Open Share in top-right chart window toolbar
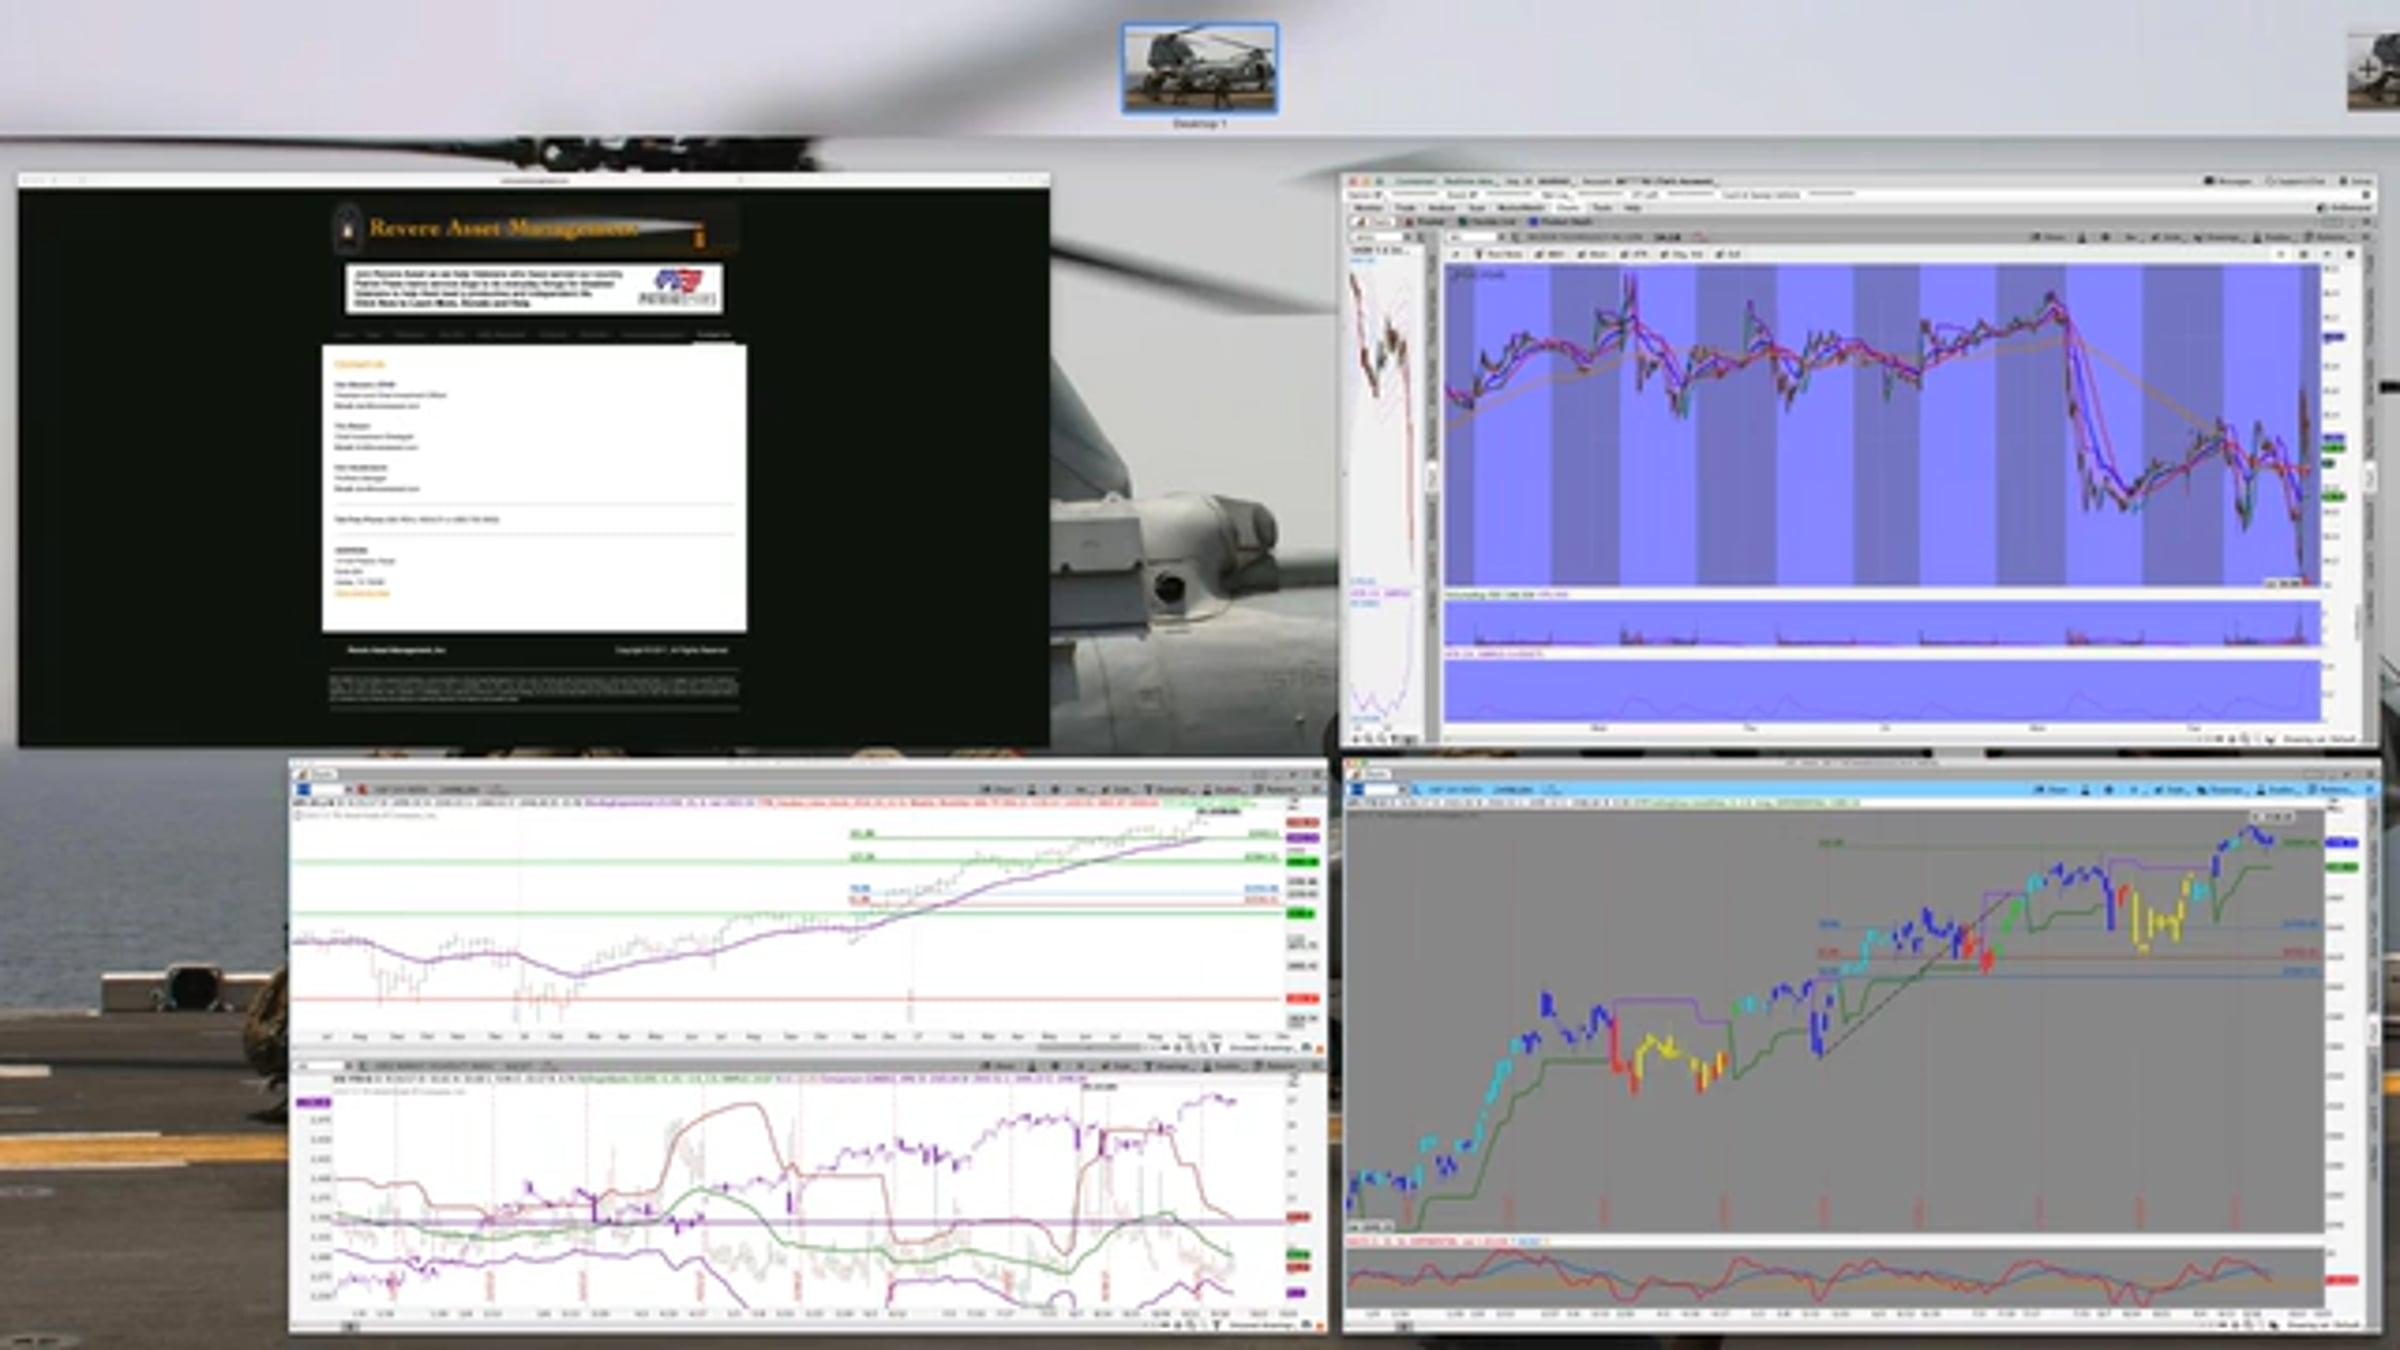The width and height of the screenshot is (2400, 1350). 2048,237
